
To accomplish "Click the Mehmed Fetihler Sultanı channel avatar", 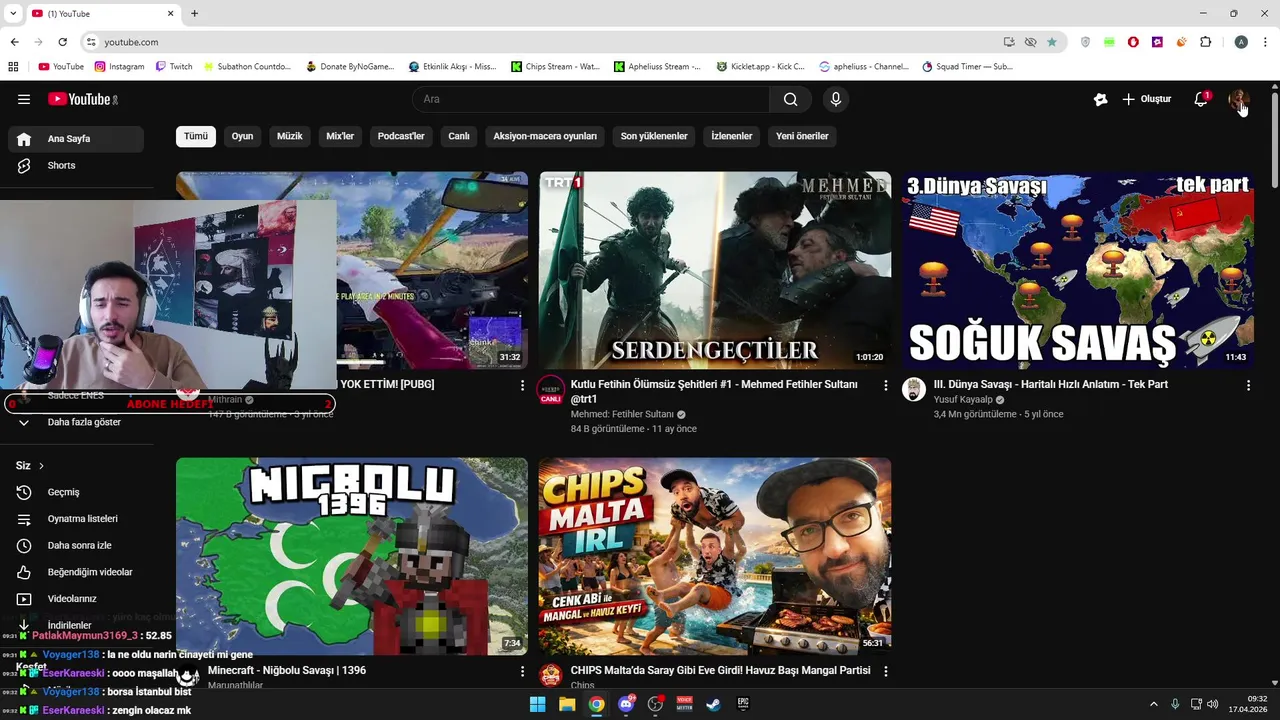I will (551, 389).
